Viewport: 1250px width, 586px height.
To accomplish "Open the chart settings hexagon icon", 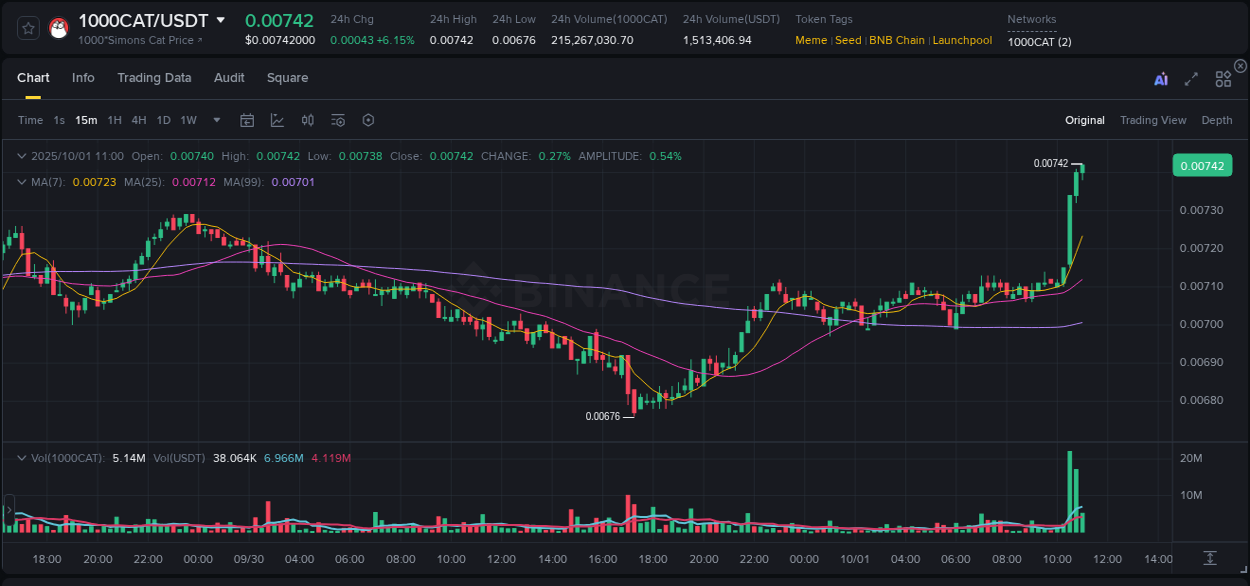I will point(368,120).
